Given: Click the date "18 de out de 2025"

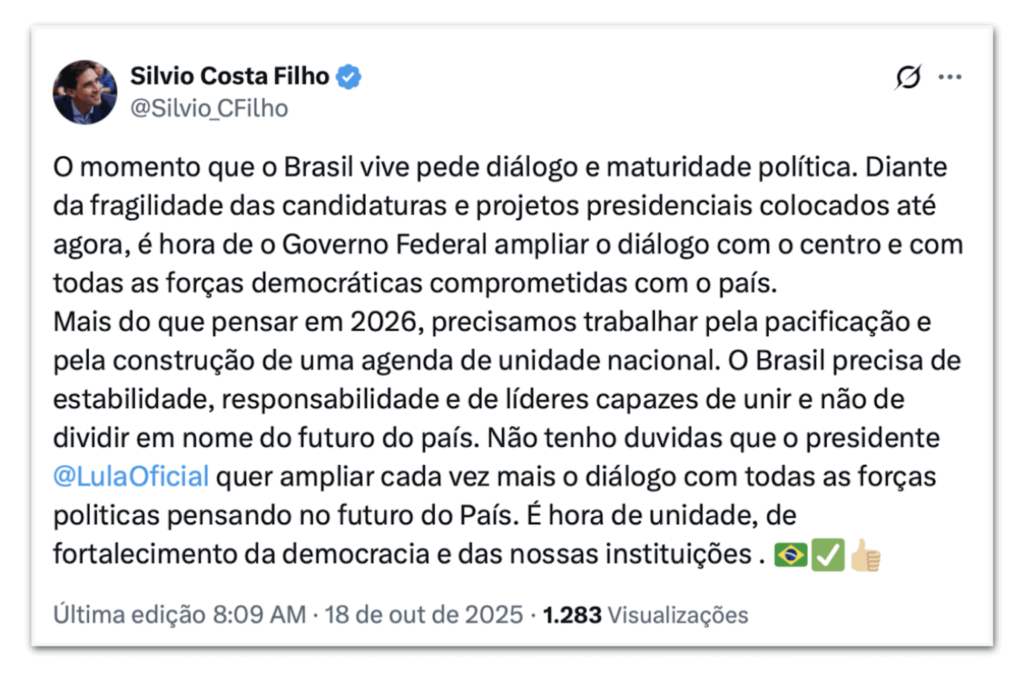Looking at the screenshot, I should pos(421,614).
